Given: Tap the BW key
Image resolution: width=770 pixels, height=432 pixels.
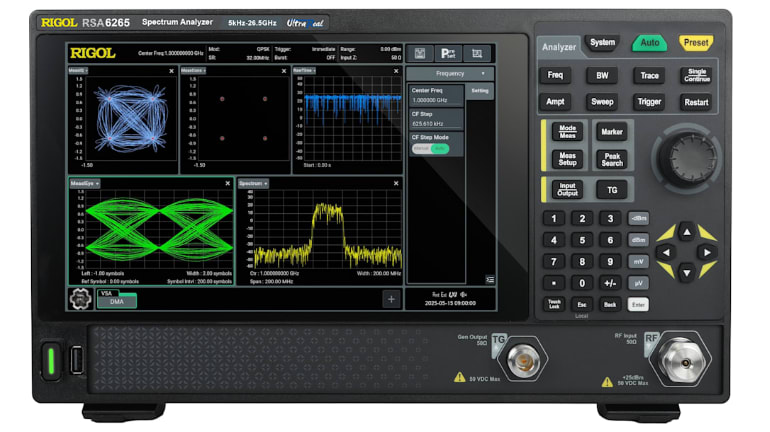Looking at the screenshot, I should (602, 75).
